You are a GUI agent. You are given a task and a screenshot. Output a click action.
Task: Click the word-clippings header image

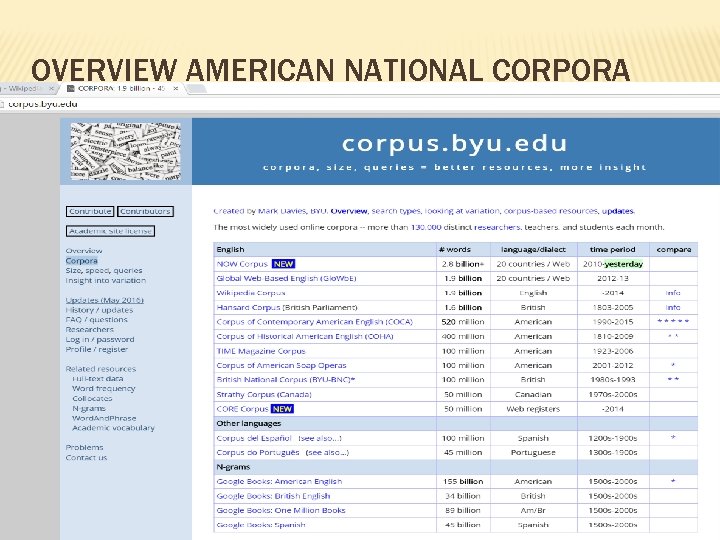click(126, 151)
